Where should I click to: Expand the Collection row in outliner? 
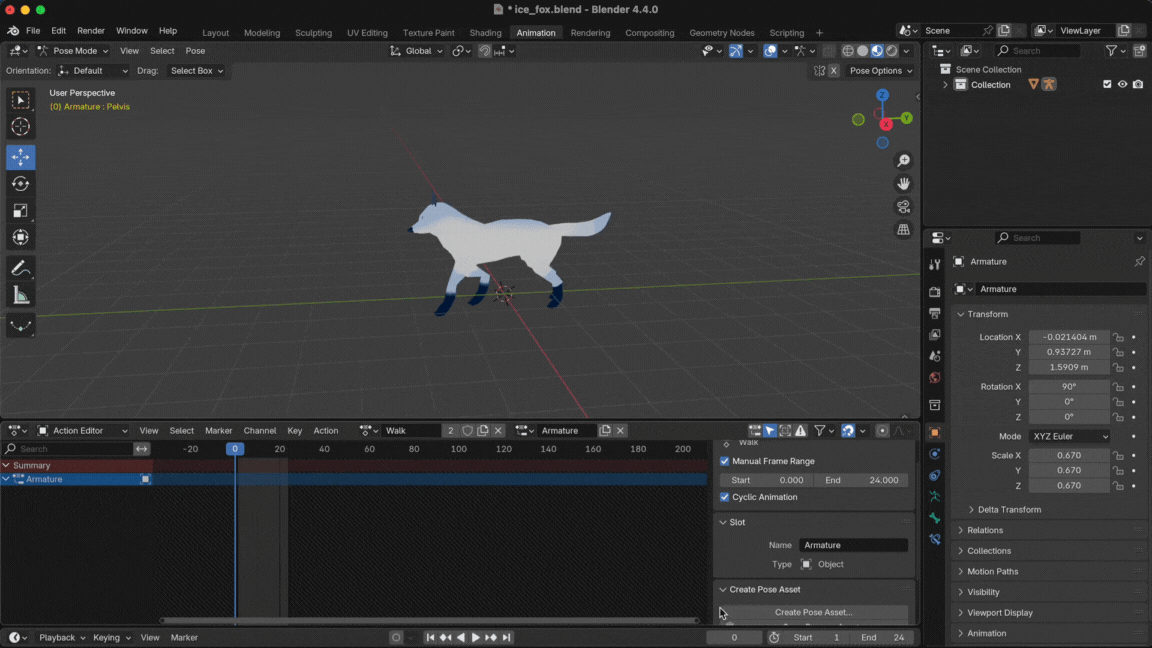pyautogui.click(x=946, y=84)
